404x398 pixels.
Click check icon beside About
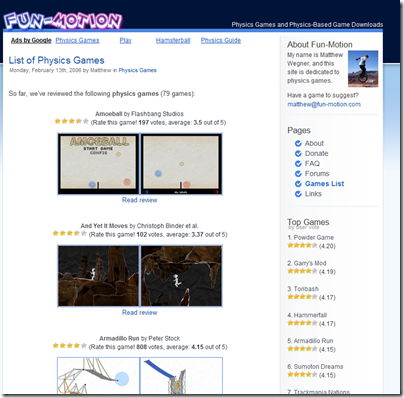tap(298, 143)
